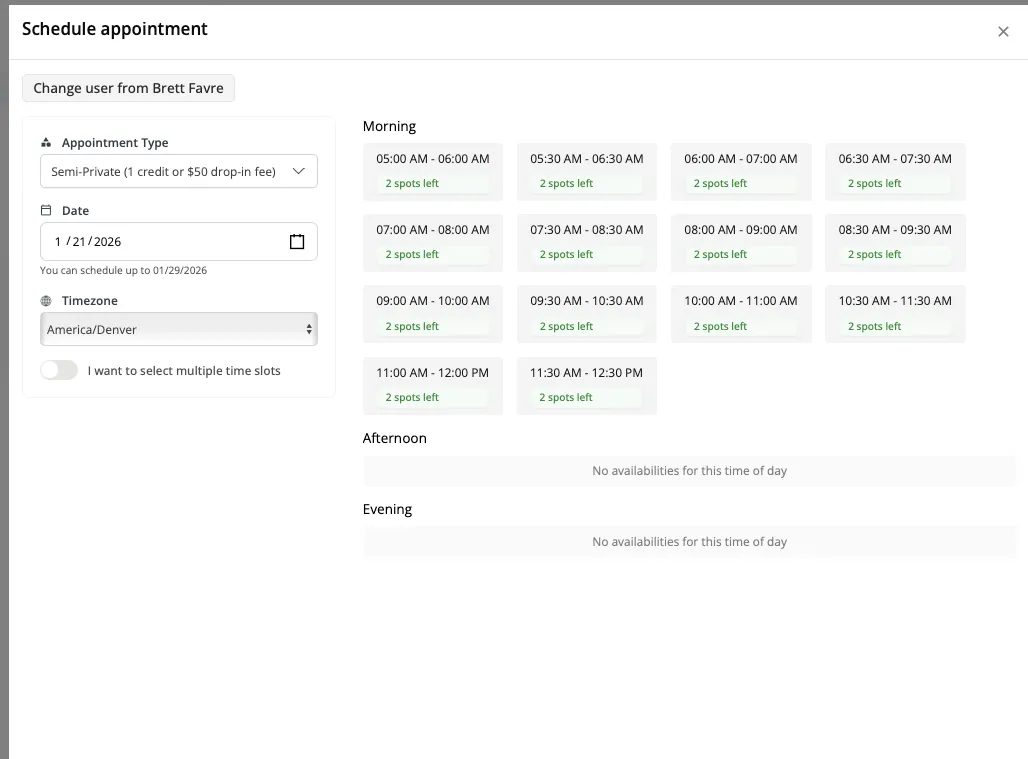
Task: Open the America/Denver timezone dropdown
Action: pyautogui.click(x=178, y=329)
